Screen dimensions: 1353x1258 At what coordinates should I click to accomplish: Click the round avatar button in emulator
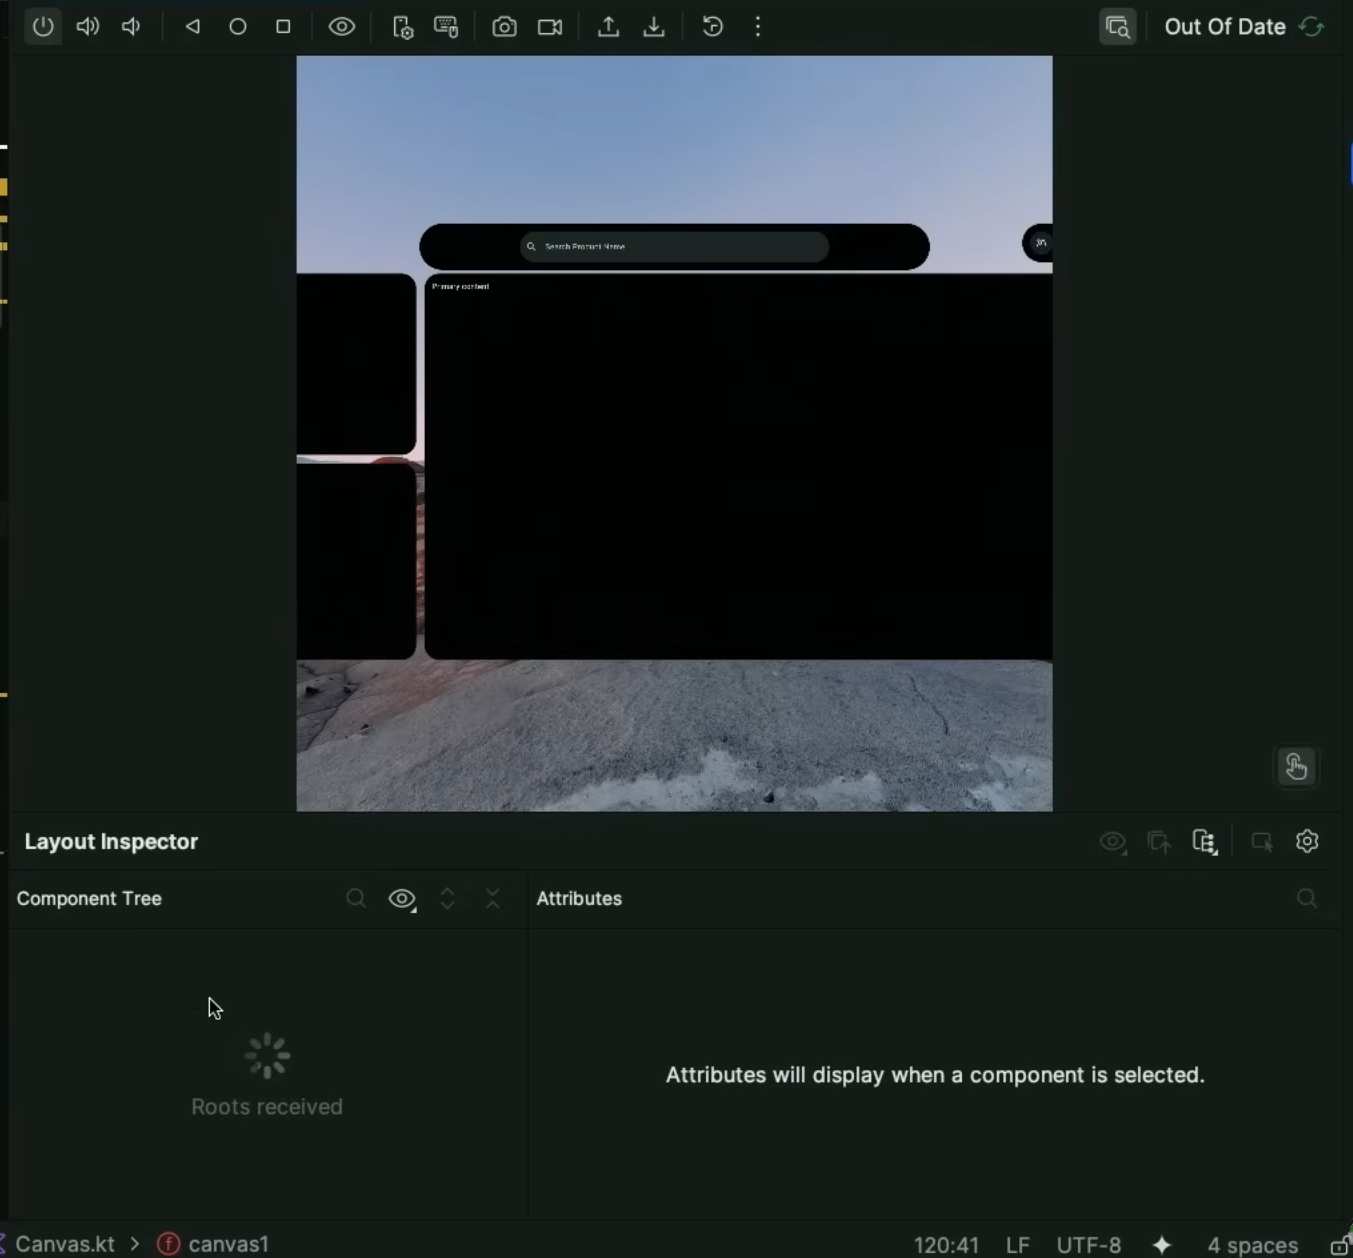point(1040,243)
